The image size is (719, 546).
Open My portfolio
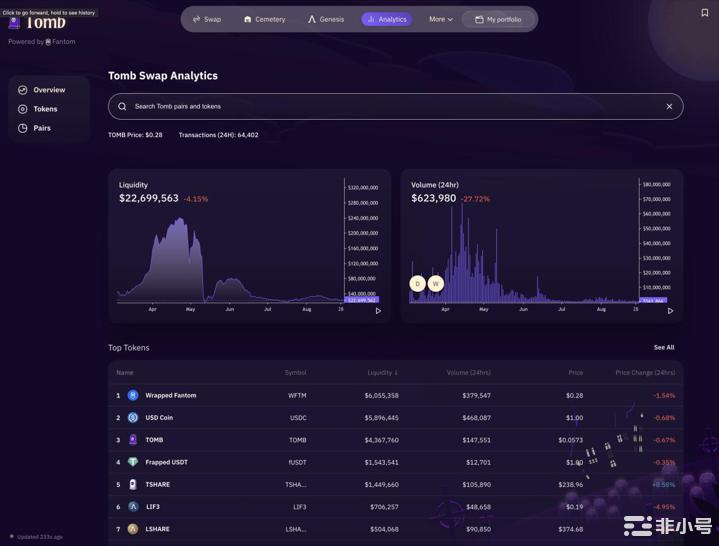pyautogui.click(x=497, y=19)
